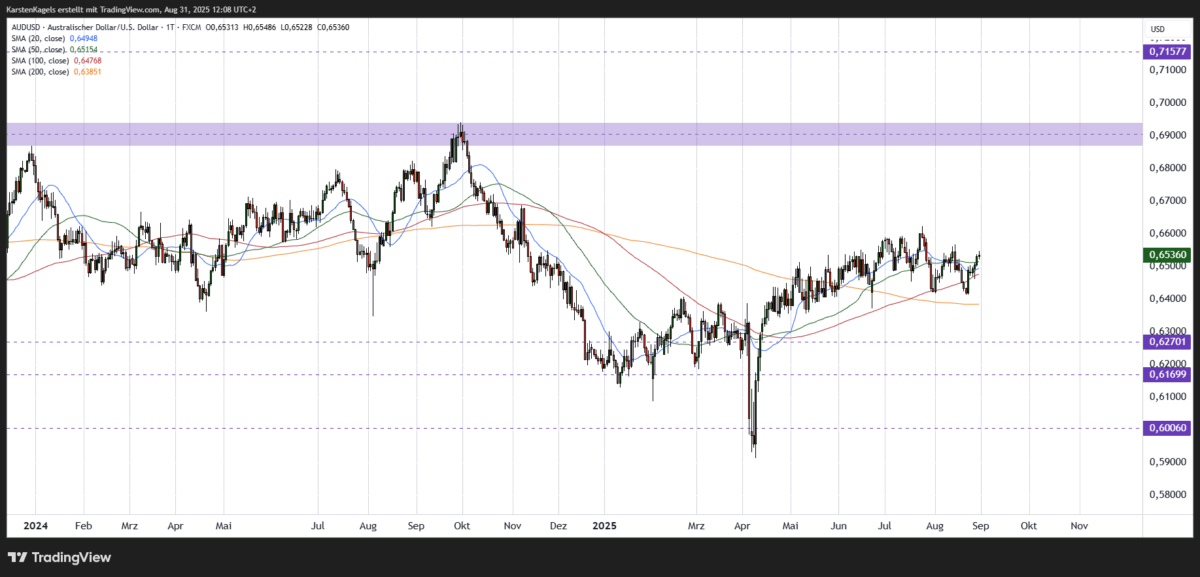Select the purple price label 0,60060

[1166, 428]
